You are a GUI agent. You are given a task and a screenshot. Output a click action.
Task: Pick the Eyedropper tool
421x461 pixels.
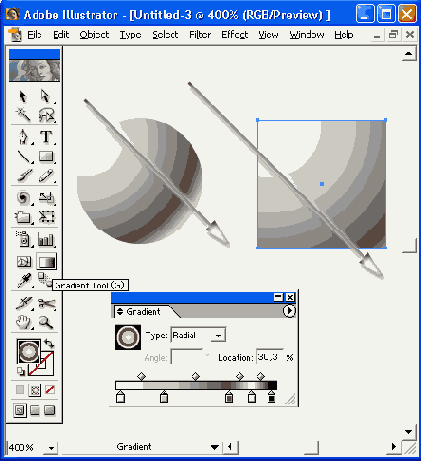(x=24, y=281)
